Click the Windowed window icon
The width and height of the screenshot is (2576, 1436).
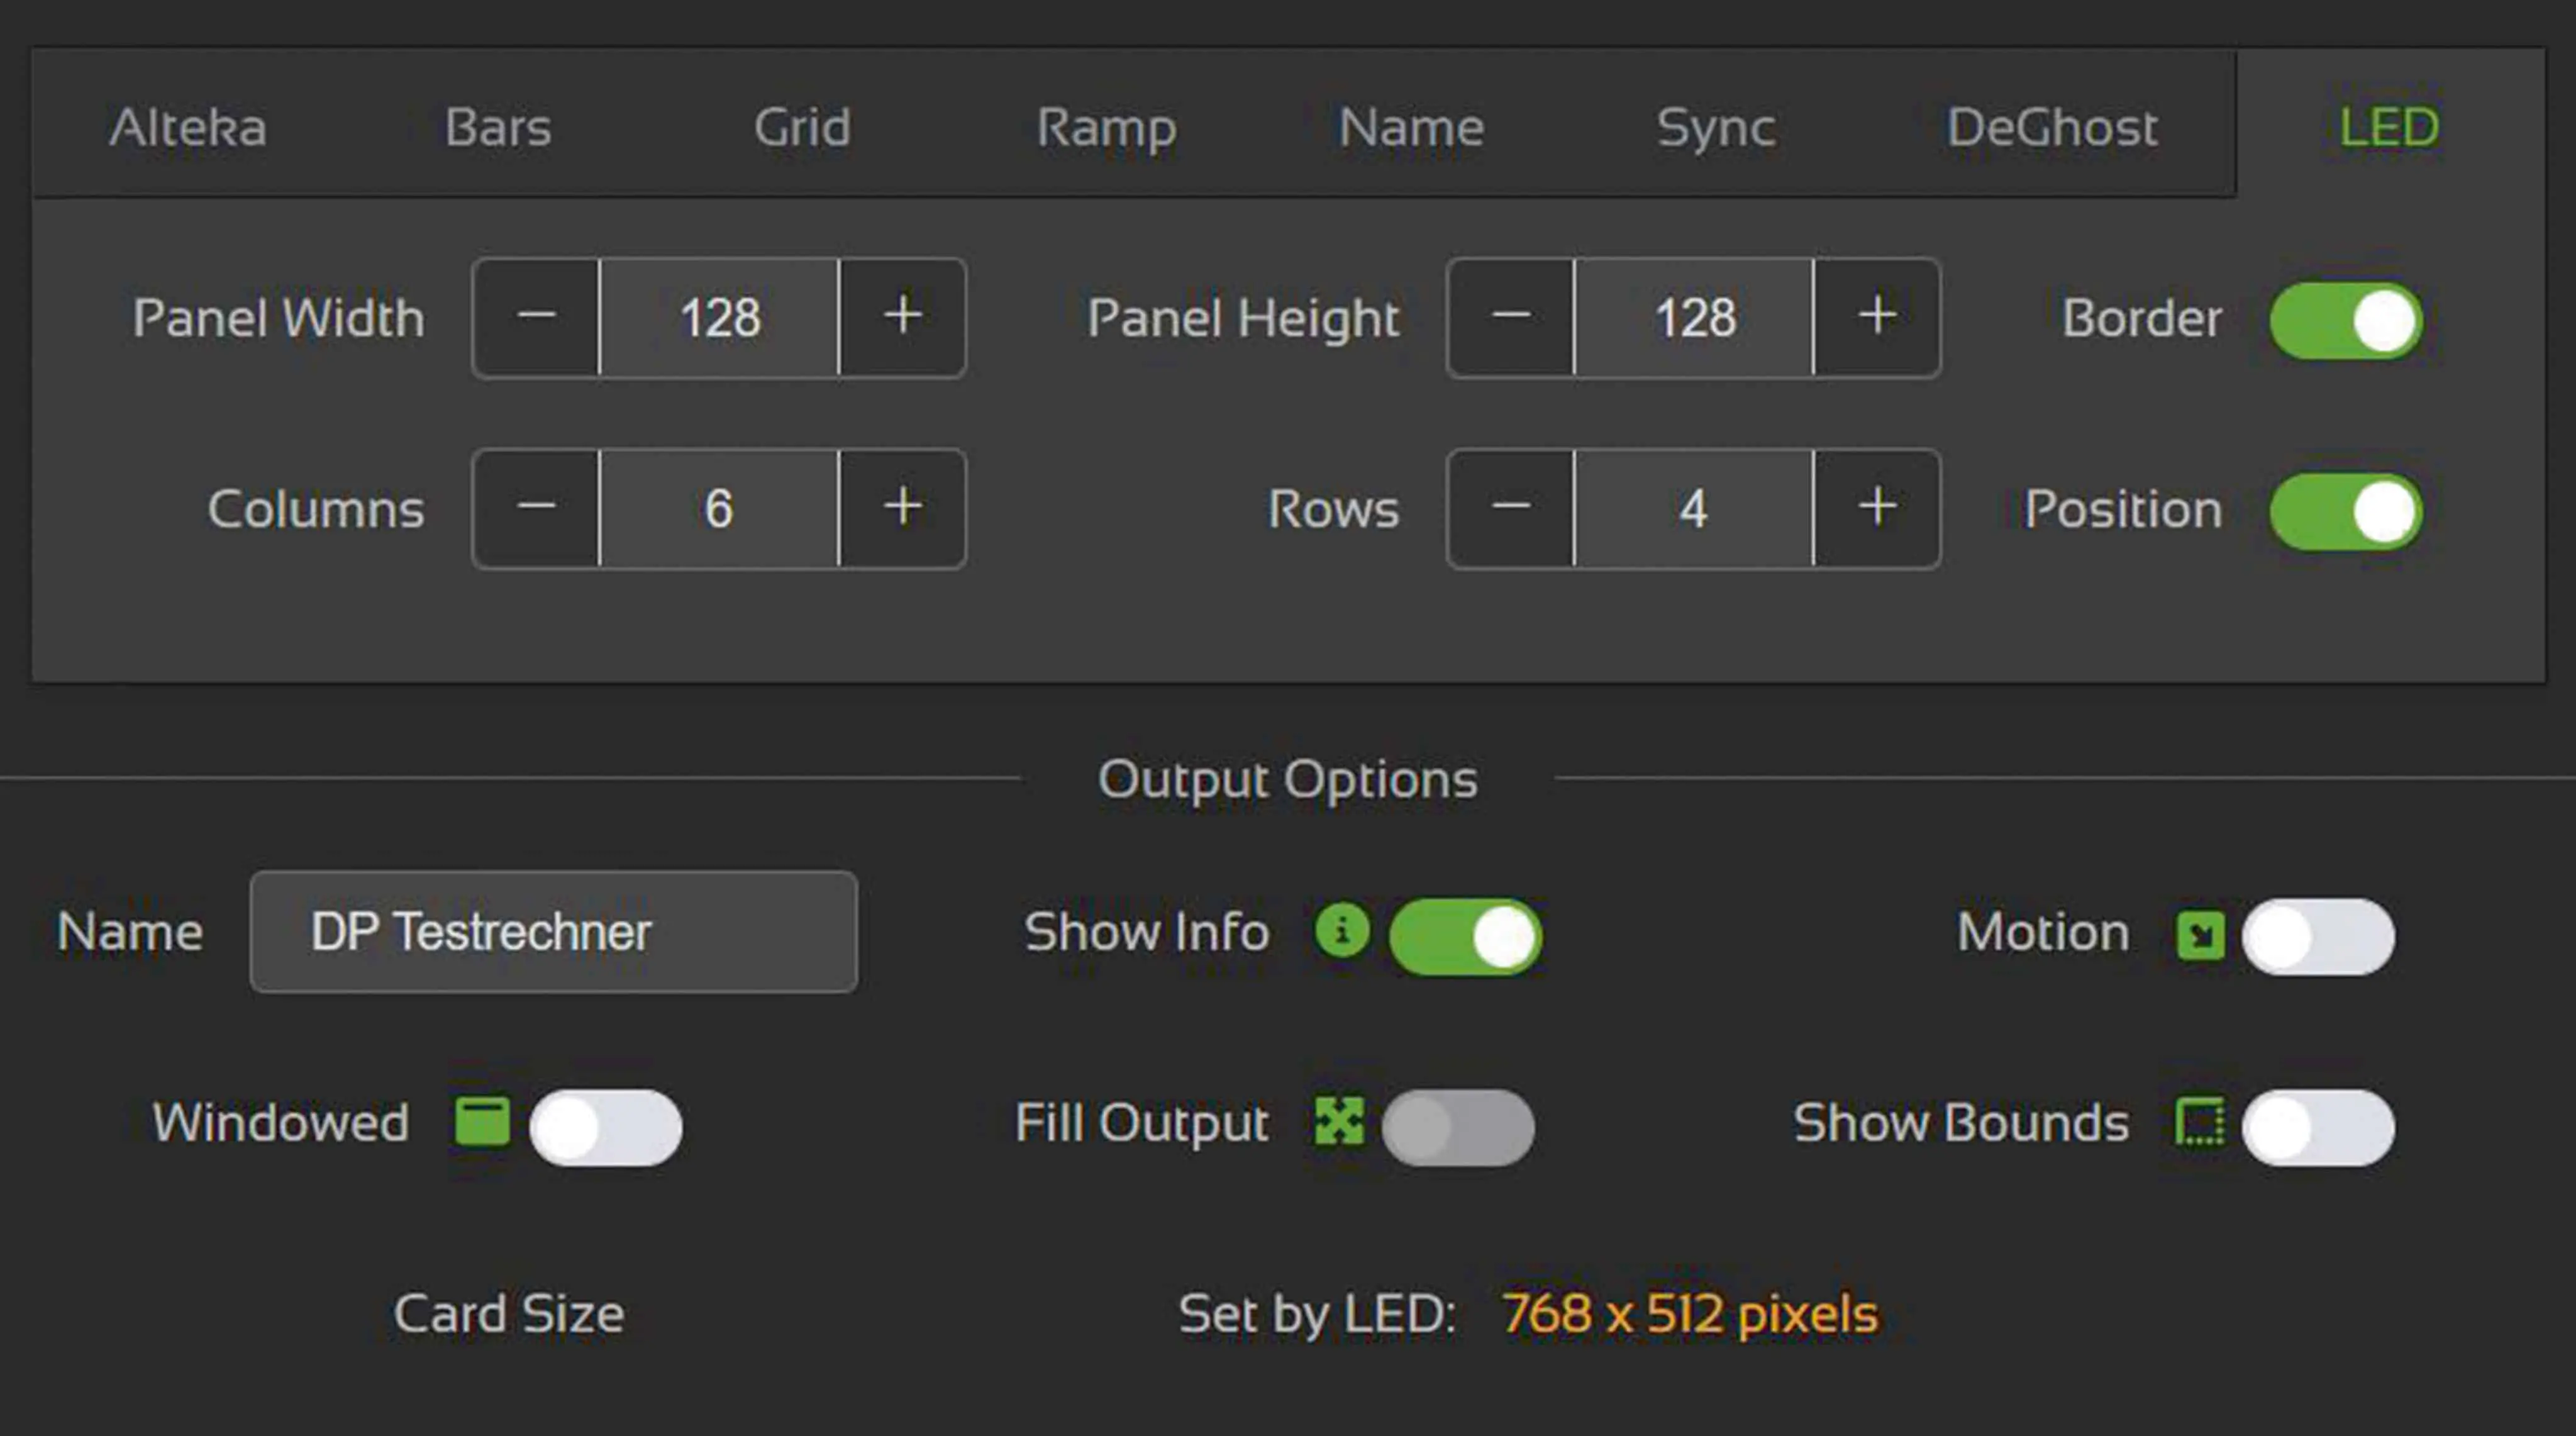pyautogui.click(x=482, y=1121)
